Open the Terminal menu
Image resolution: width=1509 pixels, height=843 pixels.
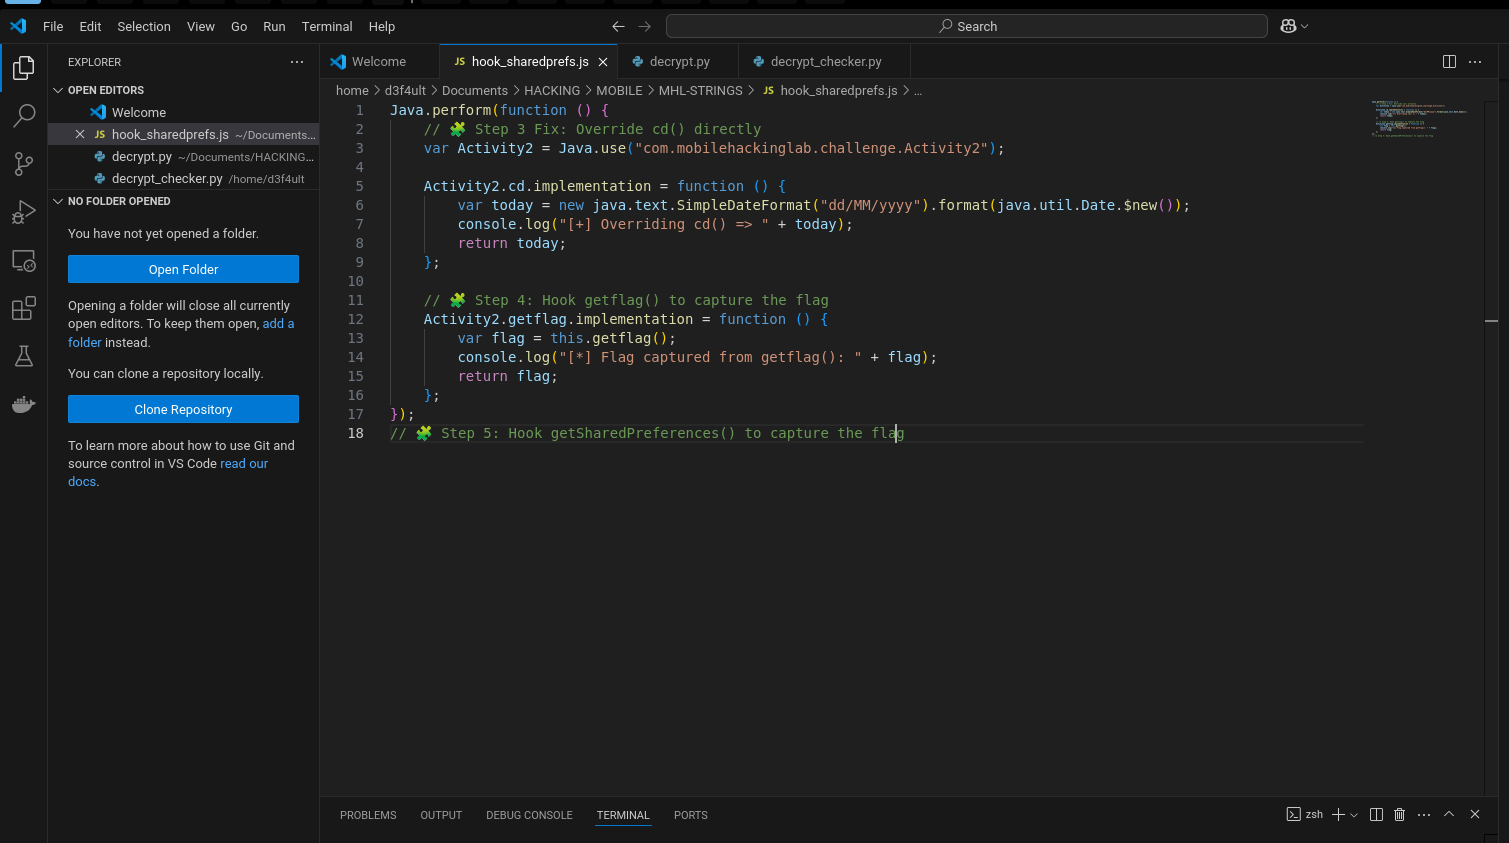pyautogui.click(x=327, y=26)
